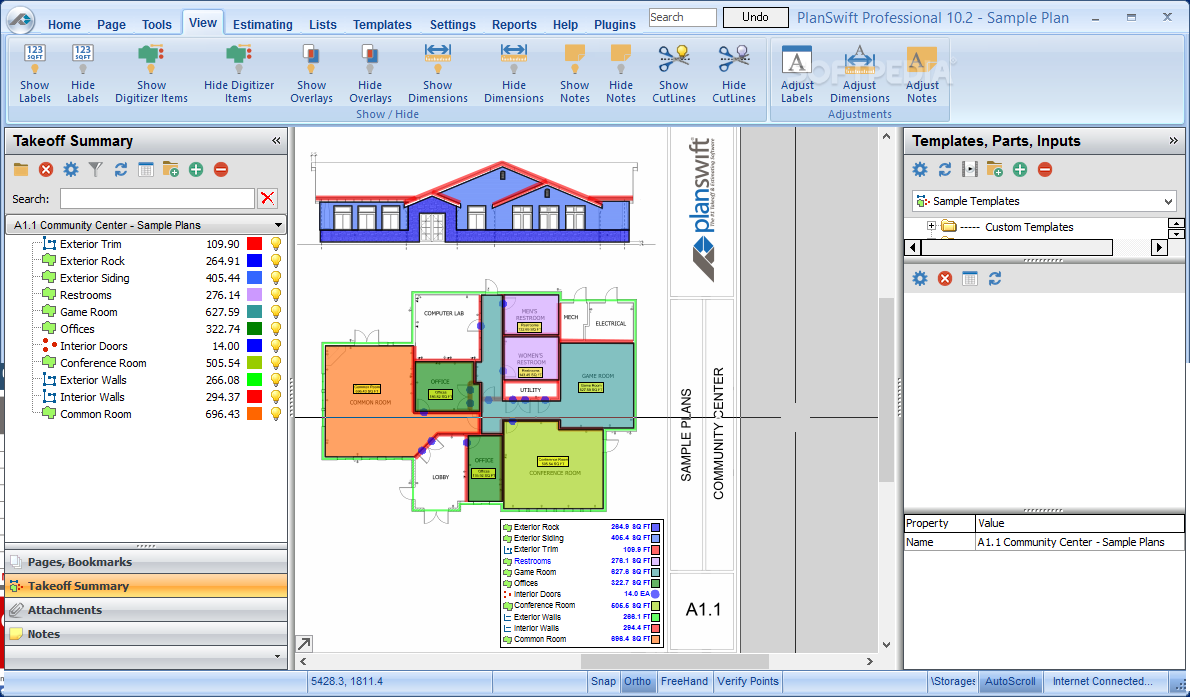1190x697 pixels.
Task: Click the folder icon in Takeoff Summary toolbar
Action: (20, 170)
